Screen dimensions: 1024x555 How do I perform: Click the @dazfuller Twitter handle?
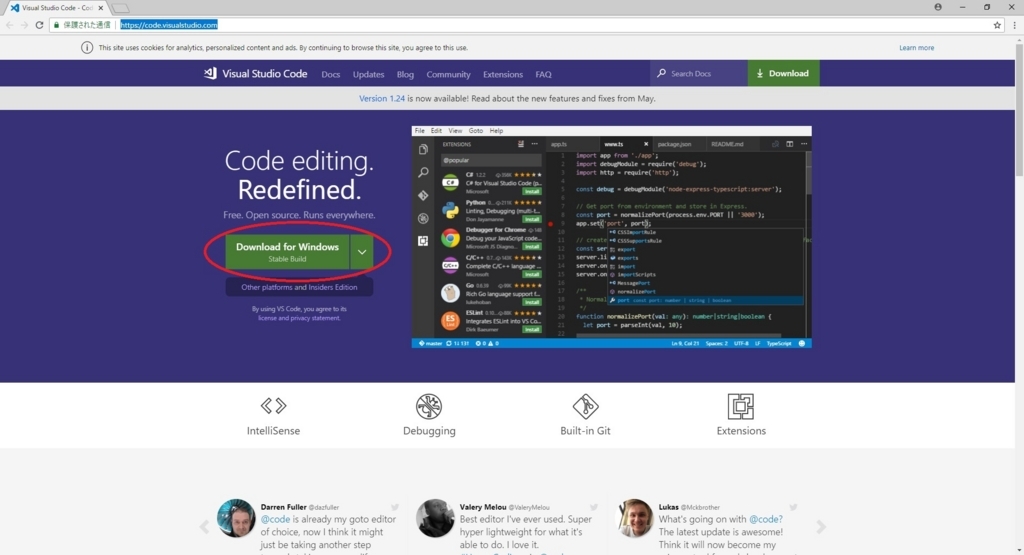(x=323, y=507)
